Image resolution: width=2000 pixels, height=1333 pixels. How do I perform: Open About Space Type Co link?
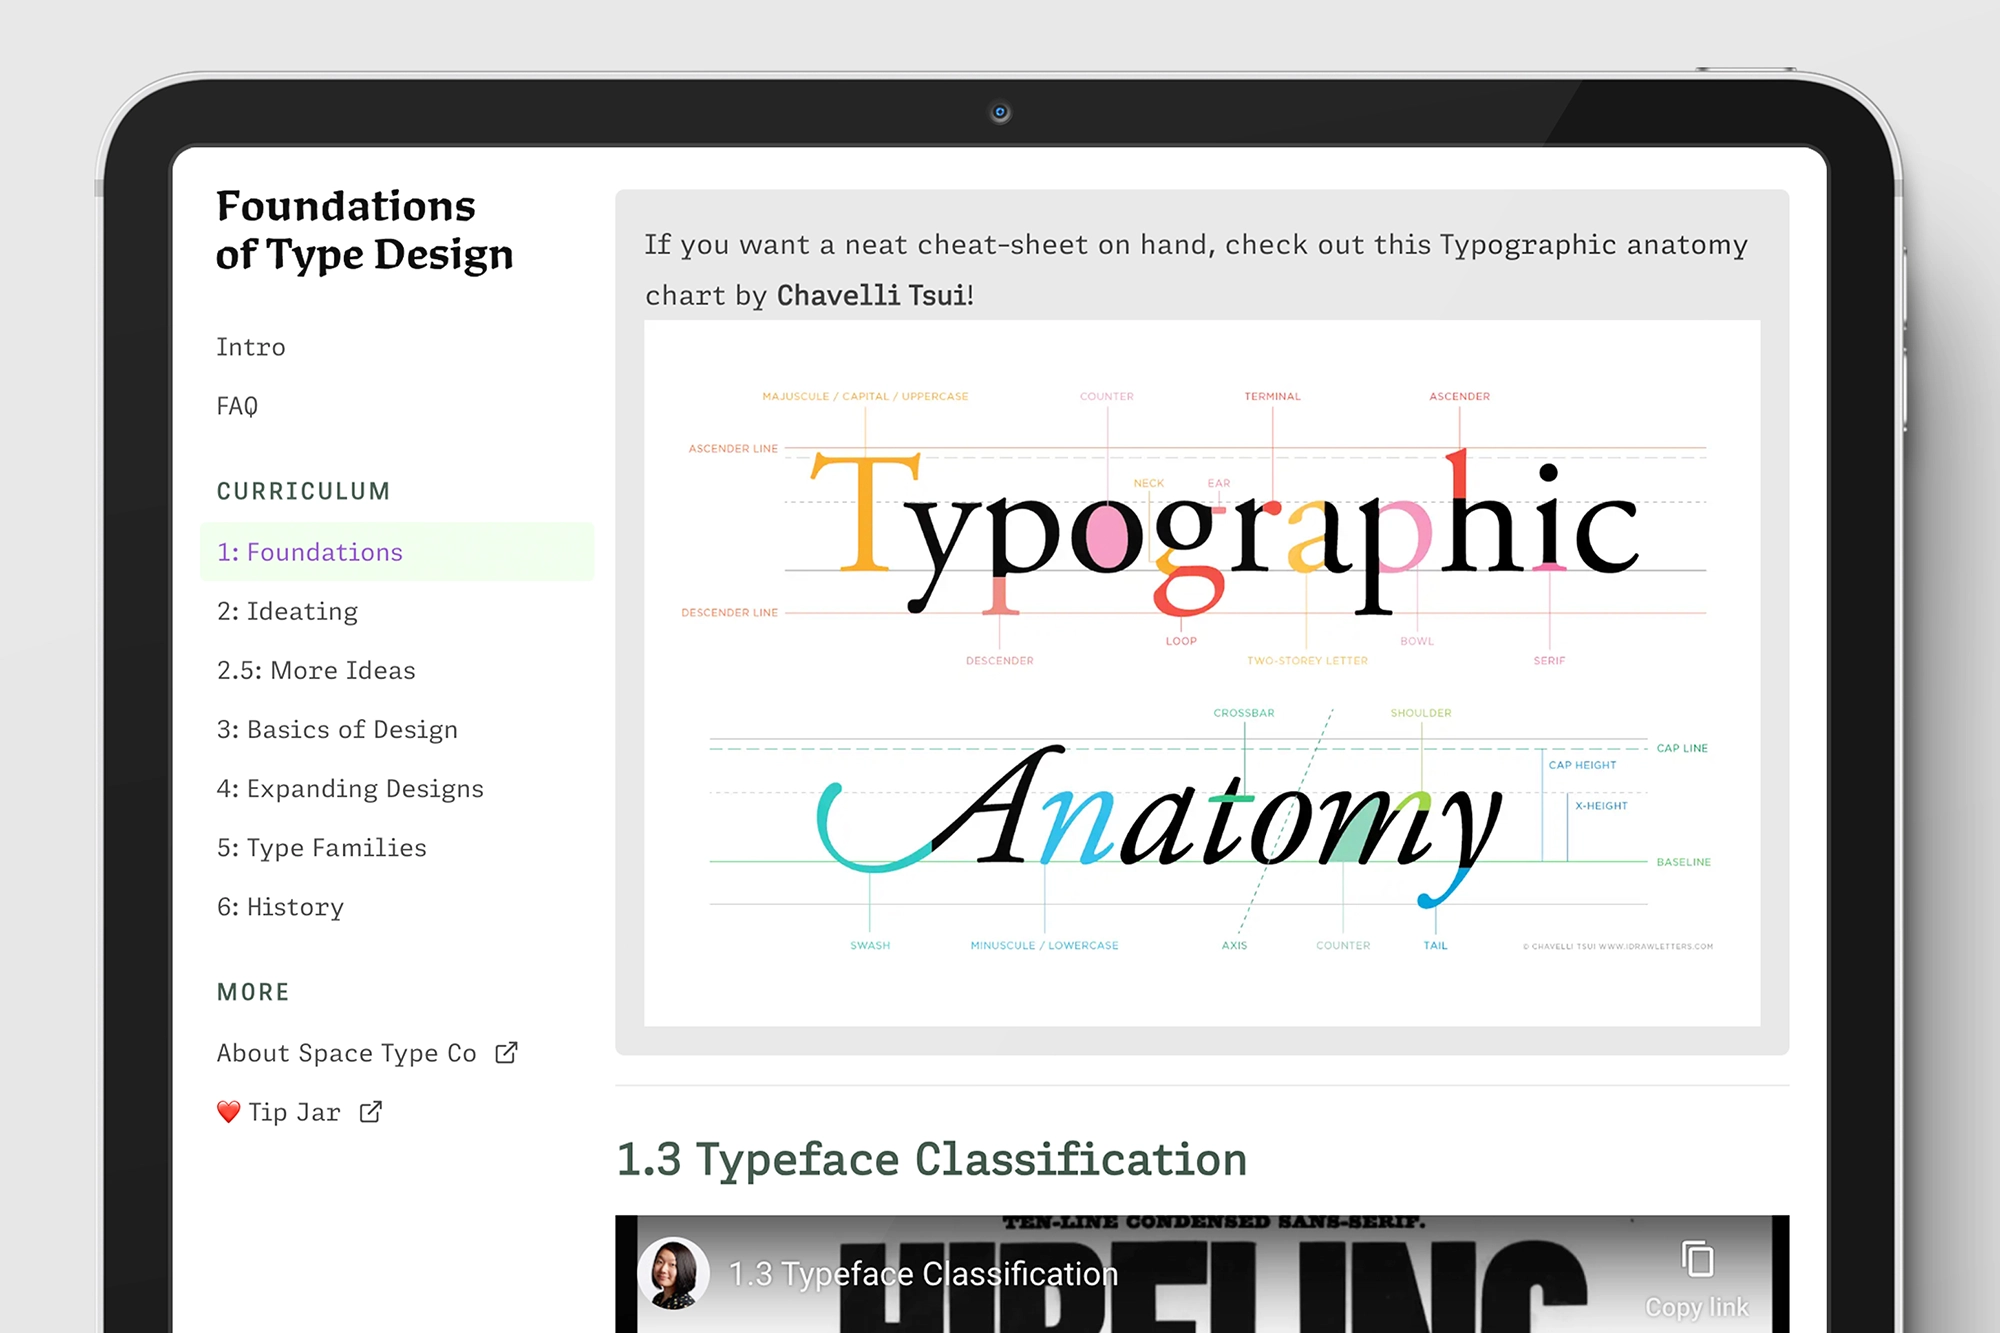click(346, 1053)
